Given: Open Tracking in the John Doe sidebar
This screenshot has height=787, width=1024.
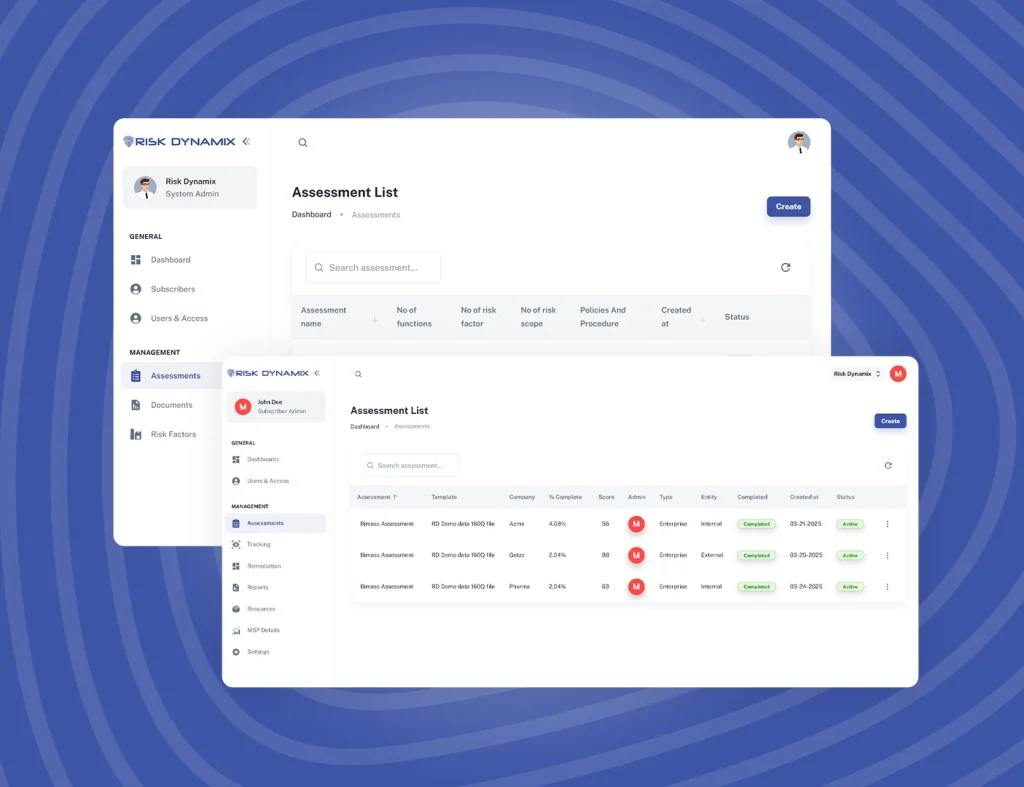Looking at the screenshot, I should click(258, 545).
